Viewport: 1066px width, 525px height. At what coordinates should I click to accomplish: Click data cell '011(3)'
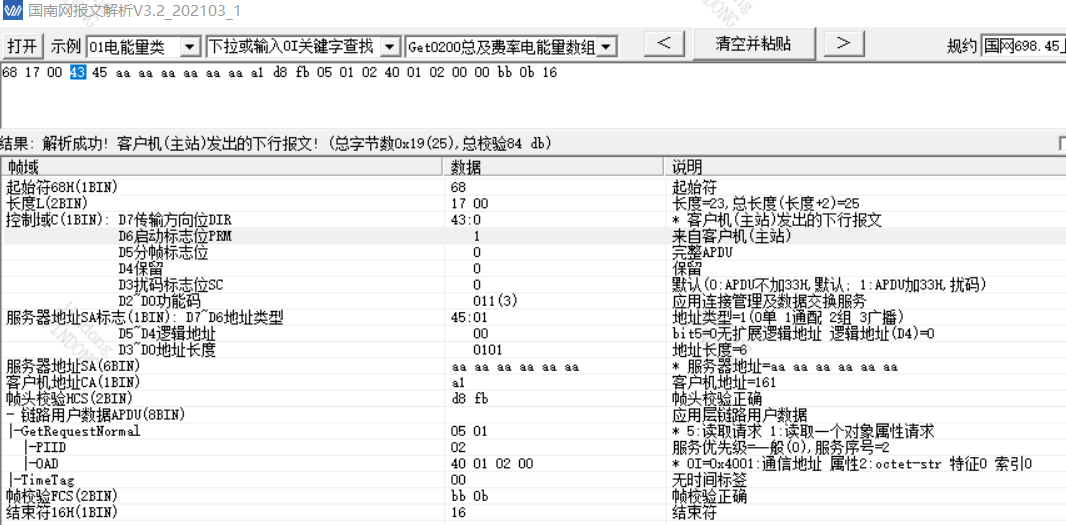(496, 301)
